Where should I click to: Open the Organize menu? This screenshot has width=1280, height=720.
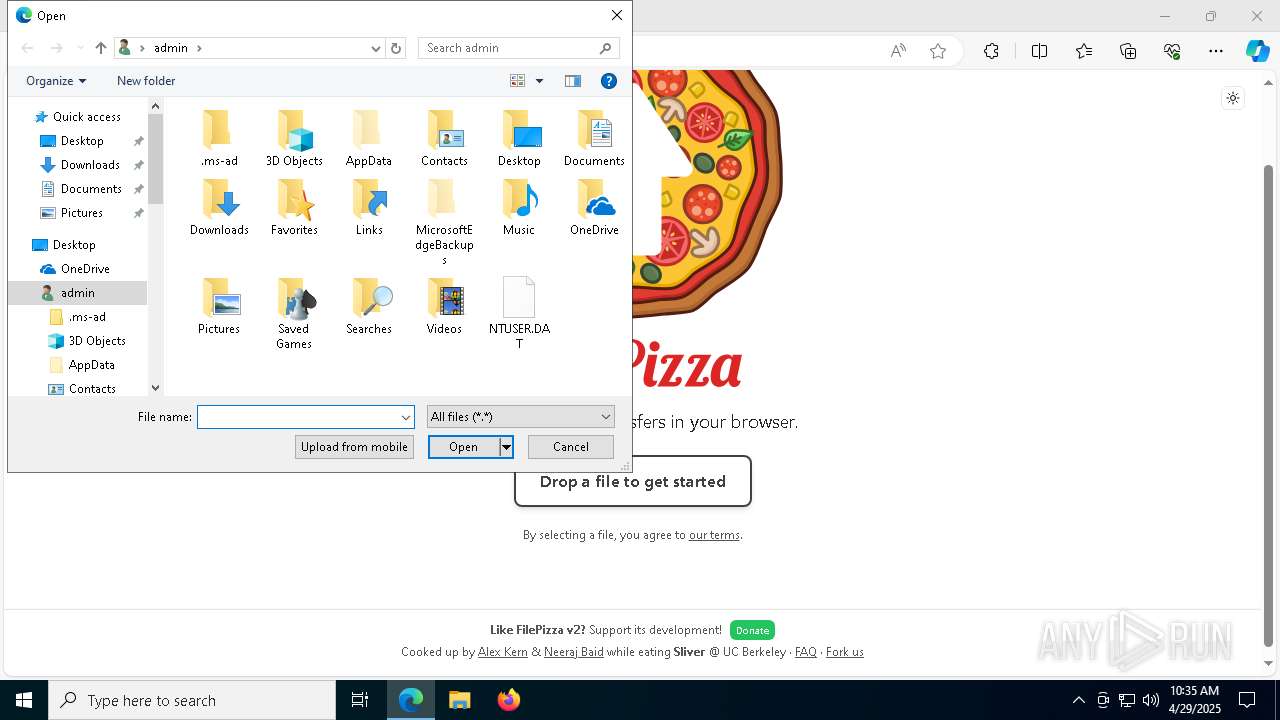(56, 81)
